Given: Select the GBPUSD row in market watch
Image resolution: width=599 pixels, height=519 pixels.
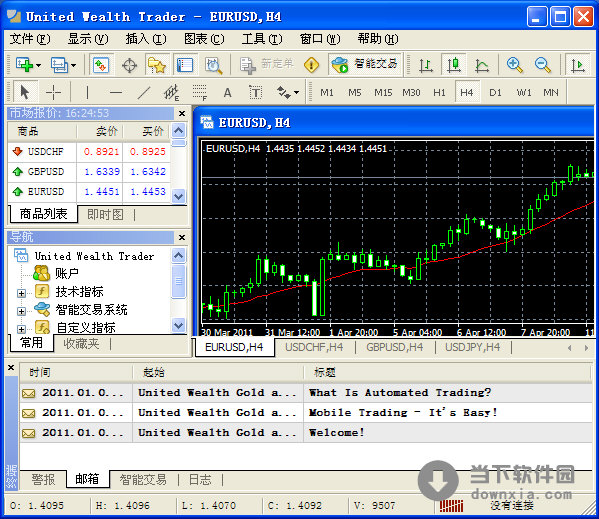Looking at the screenshot, I should [x=89, y=171].
